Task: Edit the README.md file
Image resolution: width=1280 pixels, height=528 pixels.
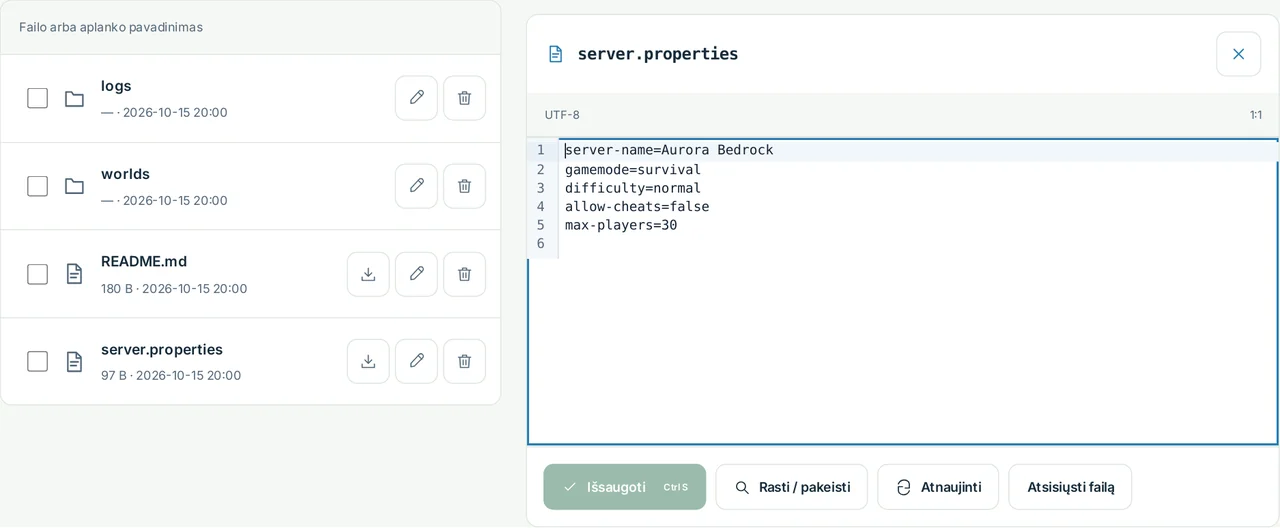Action: click(416, 274)
